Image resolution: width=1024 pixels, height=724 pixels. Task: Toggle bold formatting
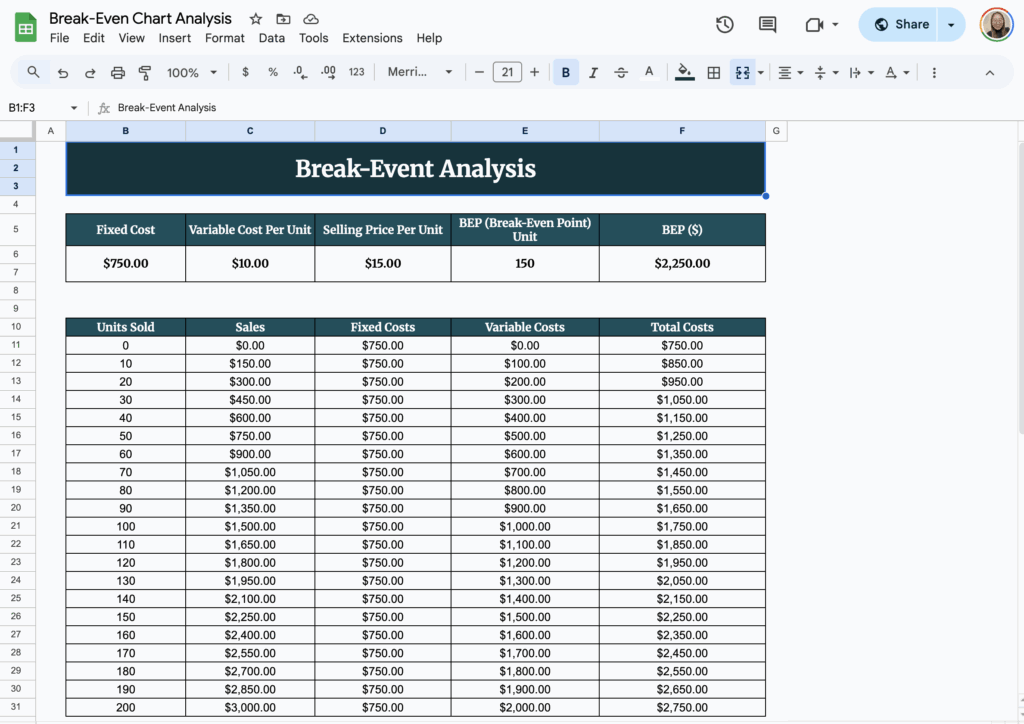point(565,72)
